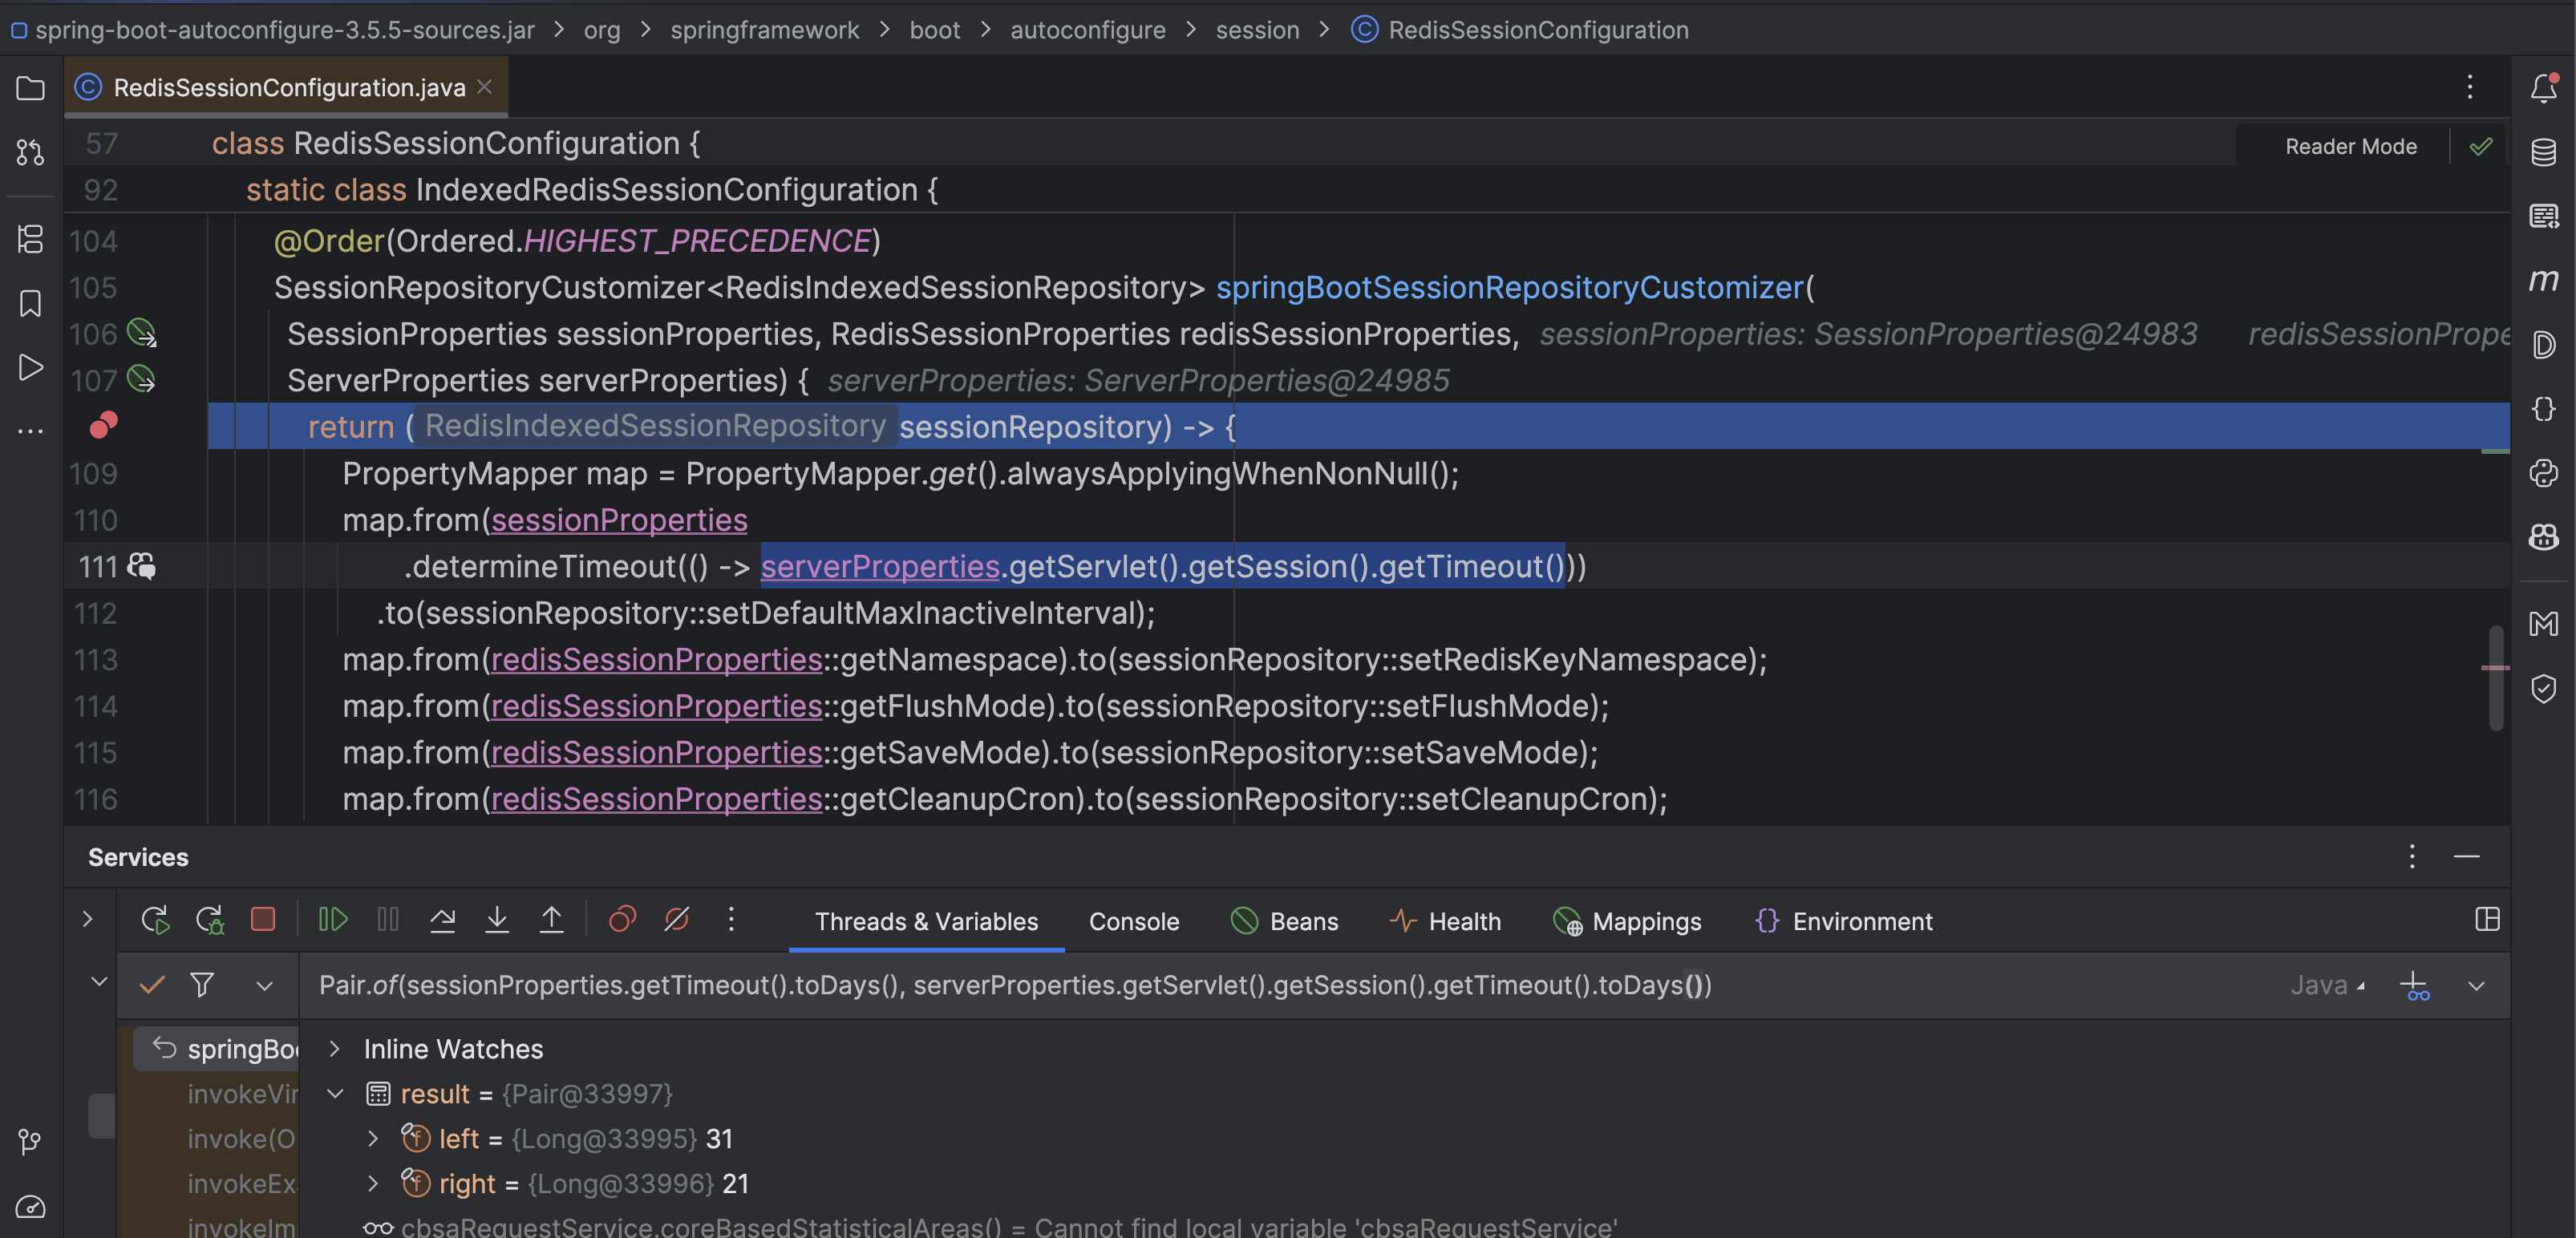Click the orange checkmark frames filter toggle
Screen dimensions: 2576x1238
(x=152, y=985)
